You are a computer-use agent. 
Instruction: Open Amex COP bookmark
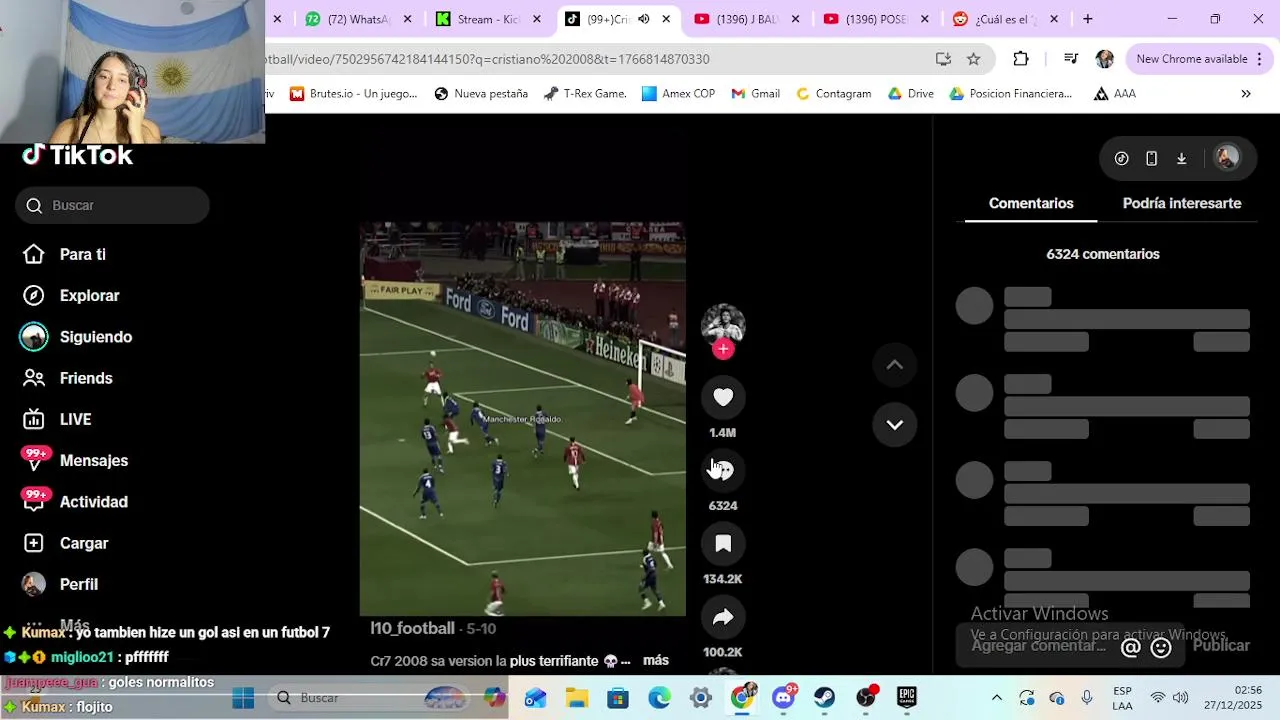point(678,94)
